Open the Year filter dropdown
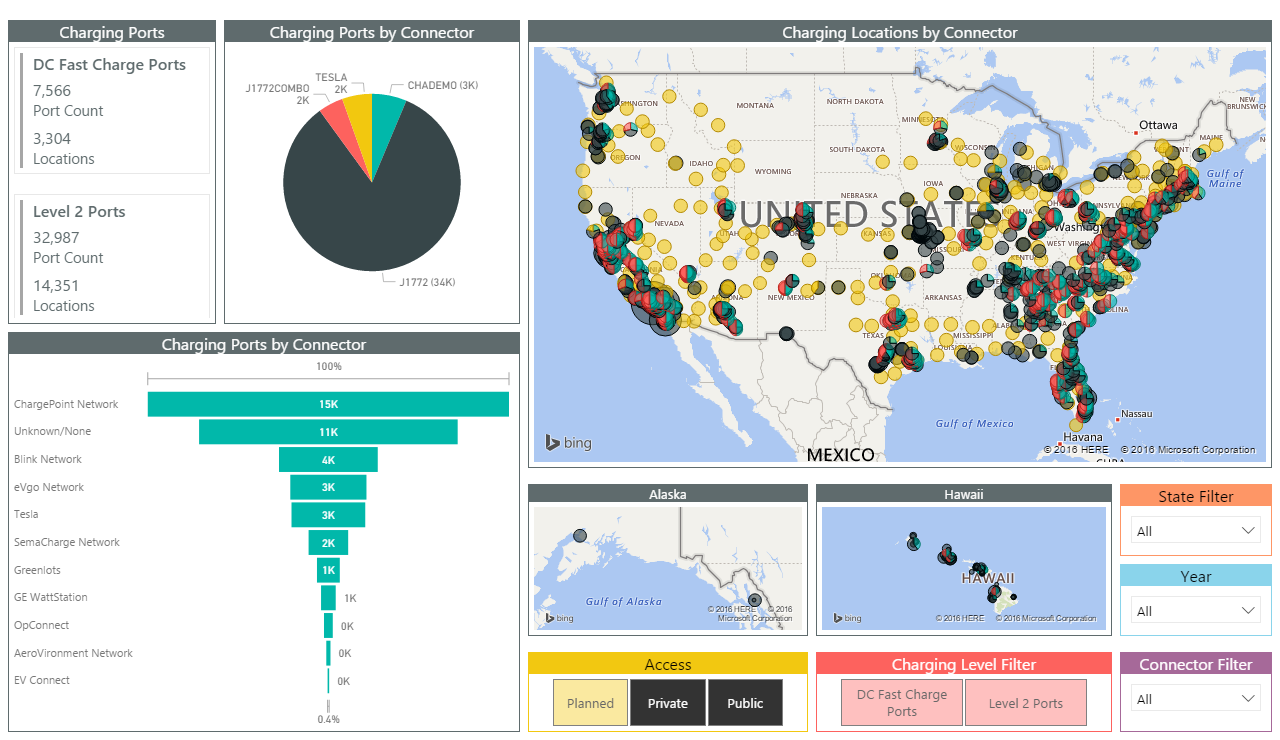Viewport: 1280px width, 740px height. tap(1196, 611)
